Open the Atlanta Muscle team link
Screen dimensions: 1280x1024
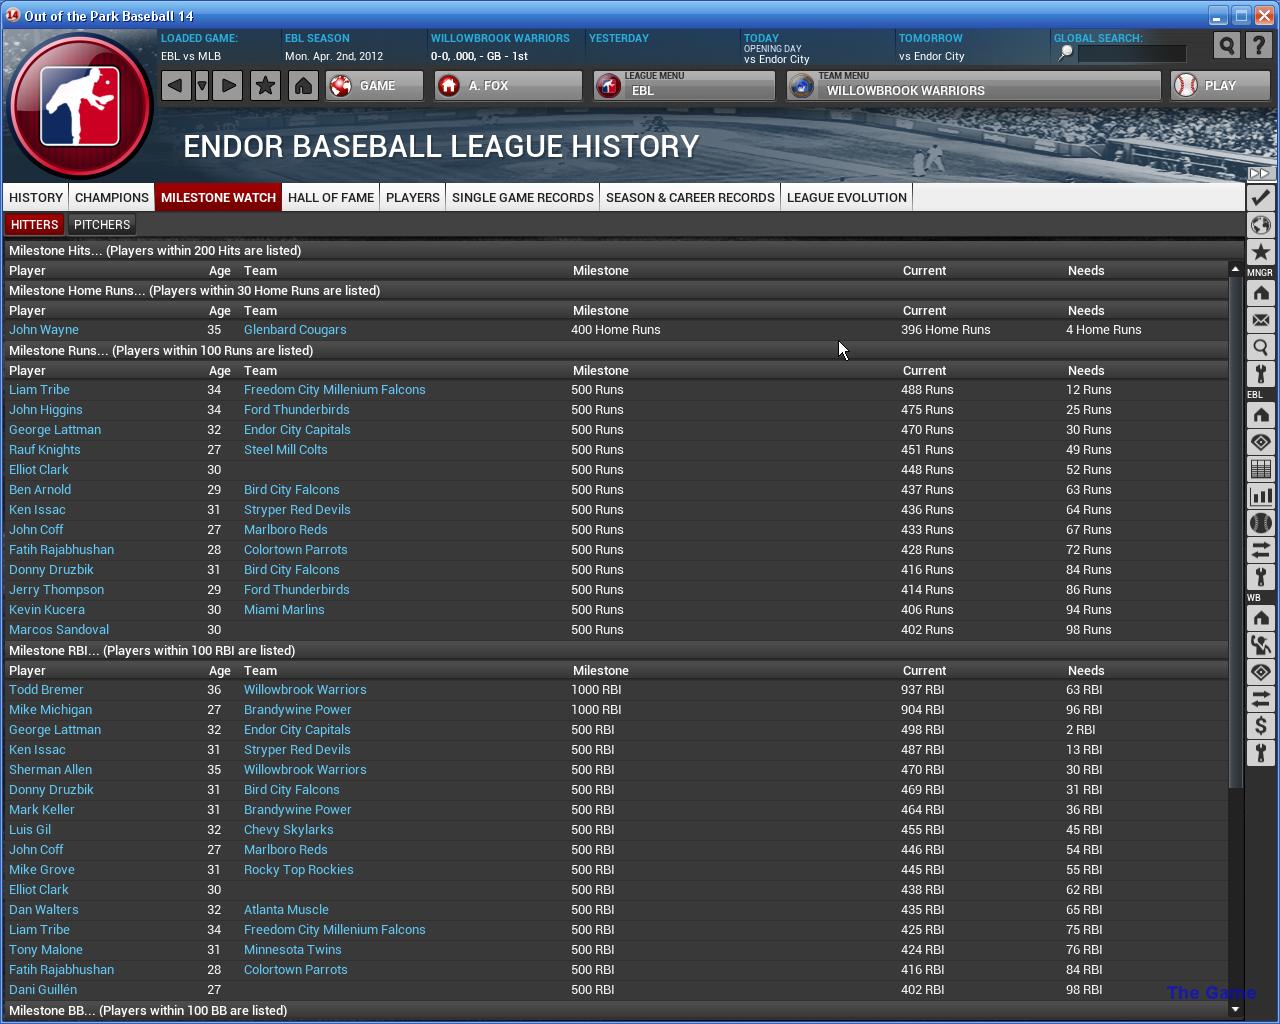pos(286,910)
